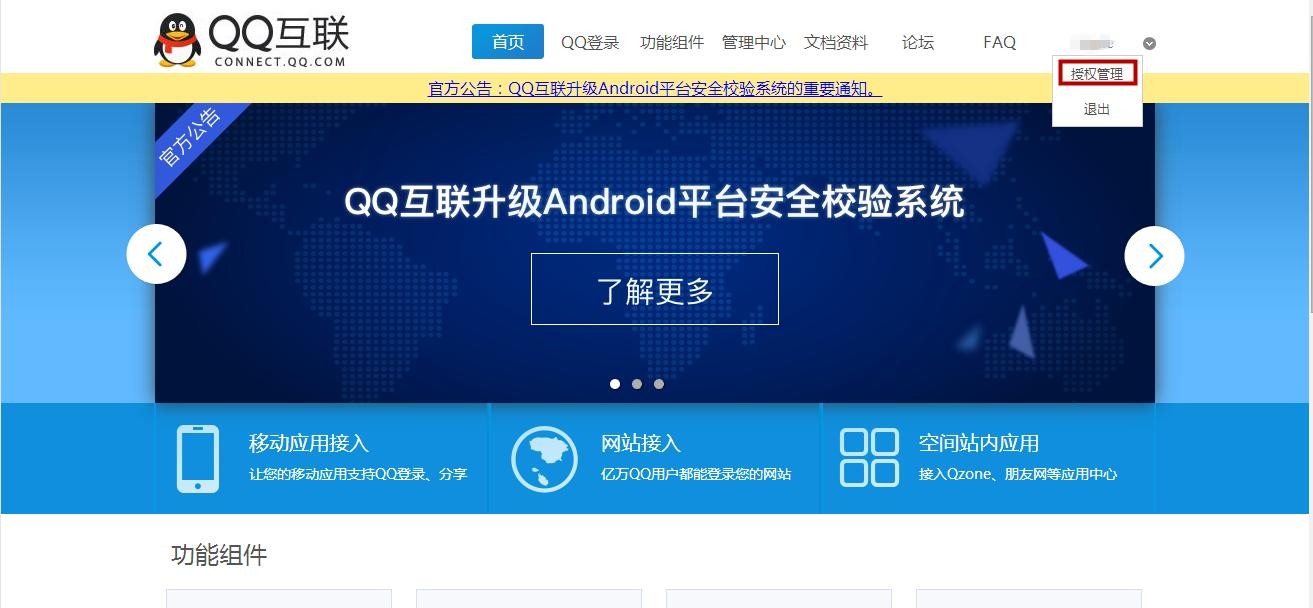Click the globe icon for 网站接入
This screenshot has width=1313, height=608.
pyautogui.click(x=544, y=459)
